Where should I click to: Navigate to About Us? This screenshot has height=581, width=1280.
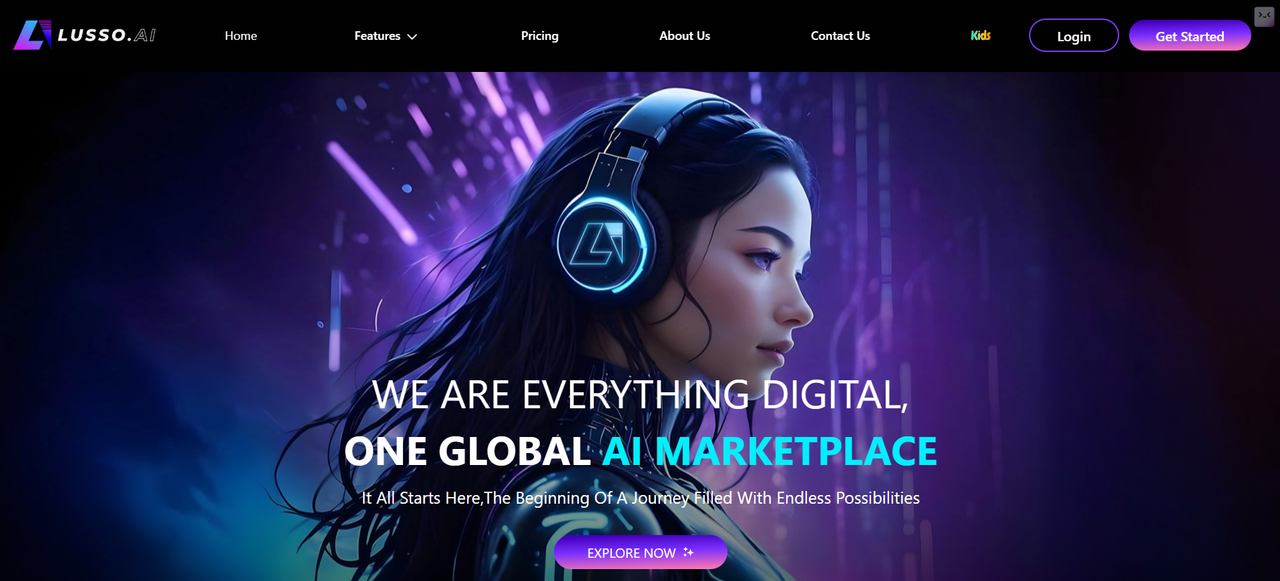pyautogui.click(x=685, y=36)
